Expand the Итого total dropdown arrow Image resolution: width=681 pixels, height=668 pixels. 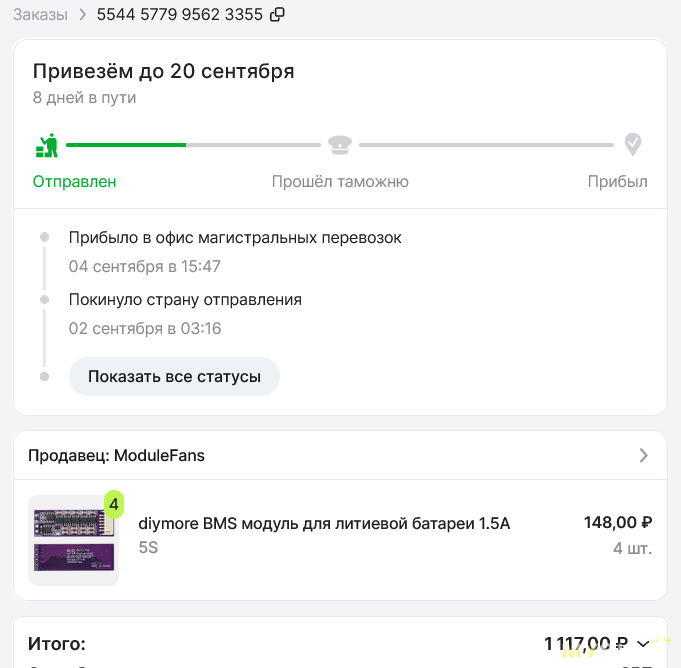click(x=643, y=643)
